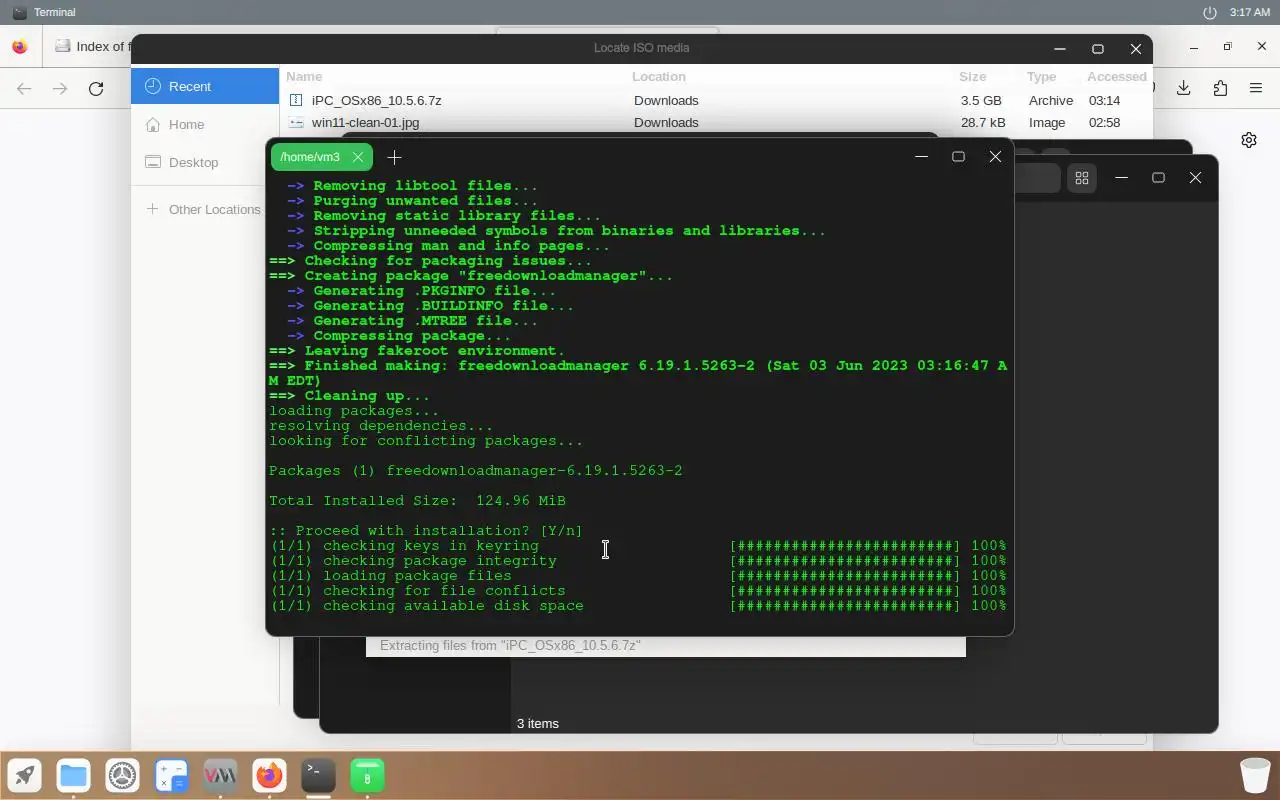
Task: Click the "Extracting files from" progress label
Action: (x=510, y=645)
